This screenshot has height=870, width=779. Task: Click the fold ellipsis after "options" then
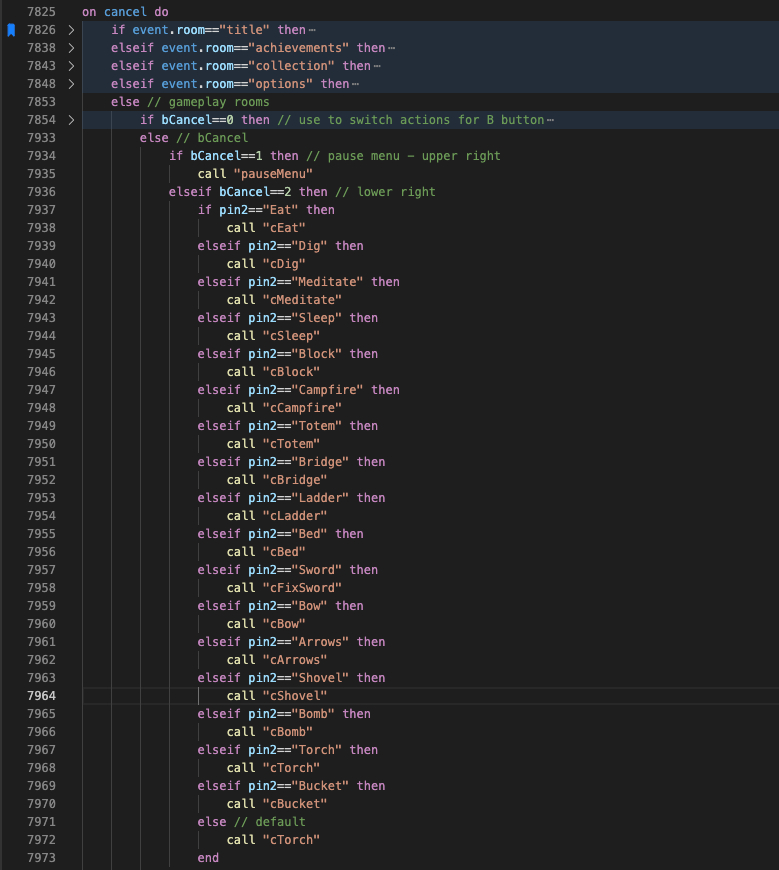356,84
